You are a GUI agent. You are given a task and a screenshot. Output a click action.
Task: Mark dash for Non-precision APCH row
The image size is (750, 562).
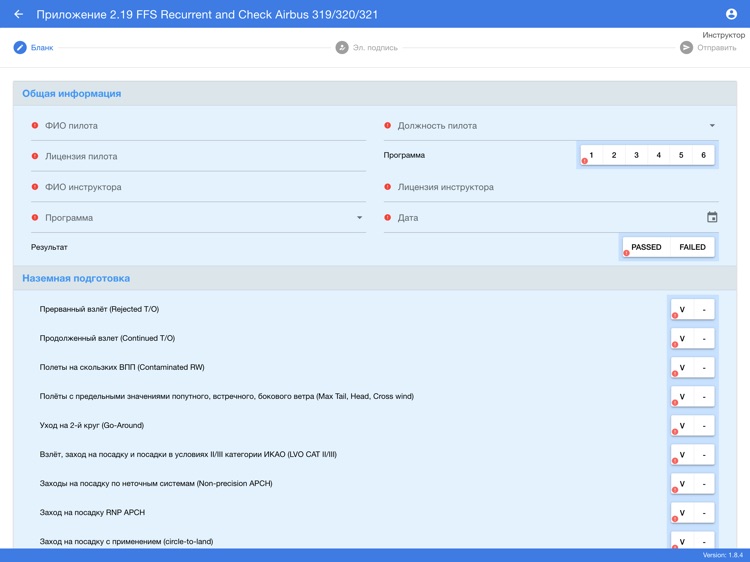pos(704,484)
